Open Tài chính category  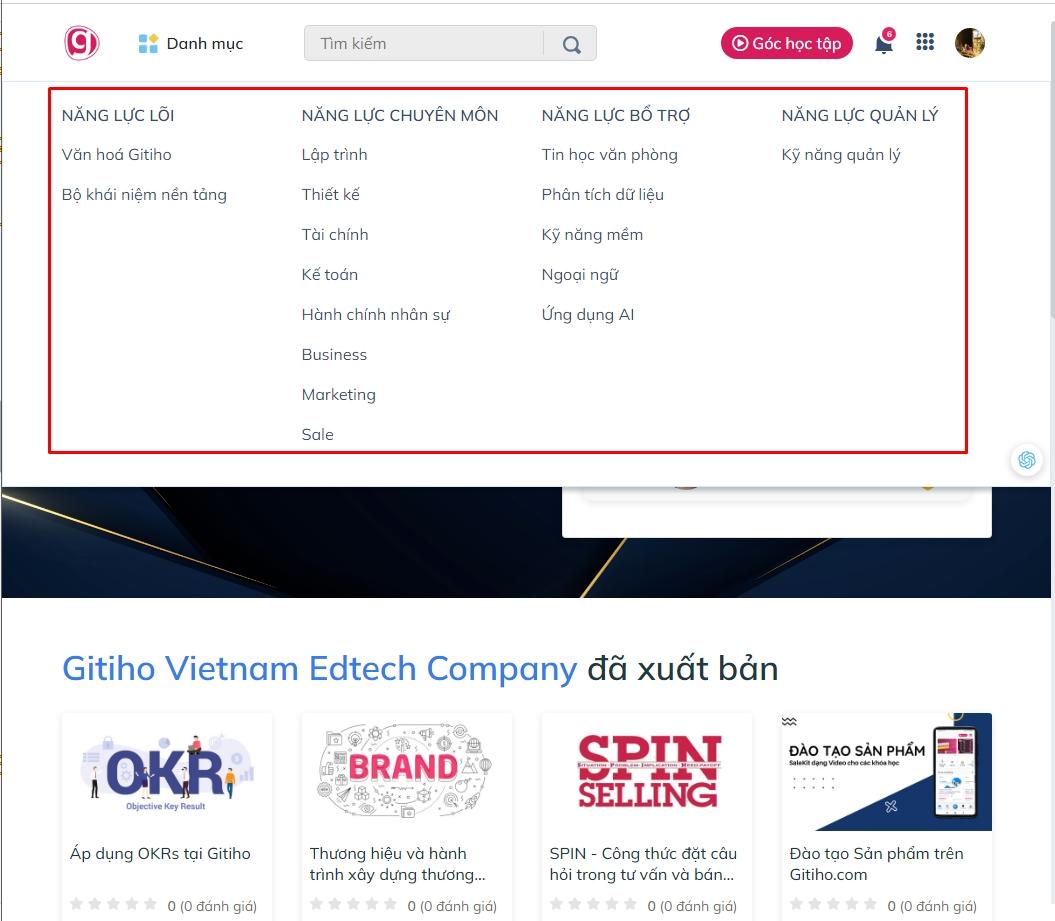(335, 235)
